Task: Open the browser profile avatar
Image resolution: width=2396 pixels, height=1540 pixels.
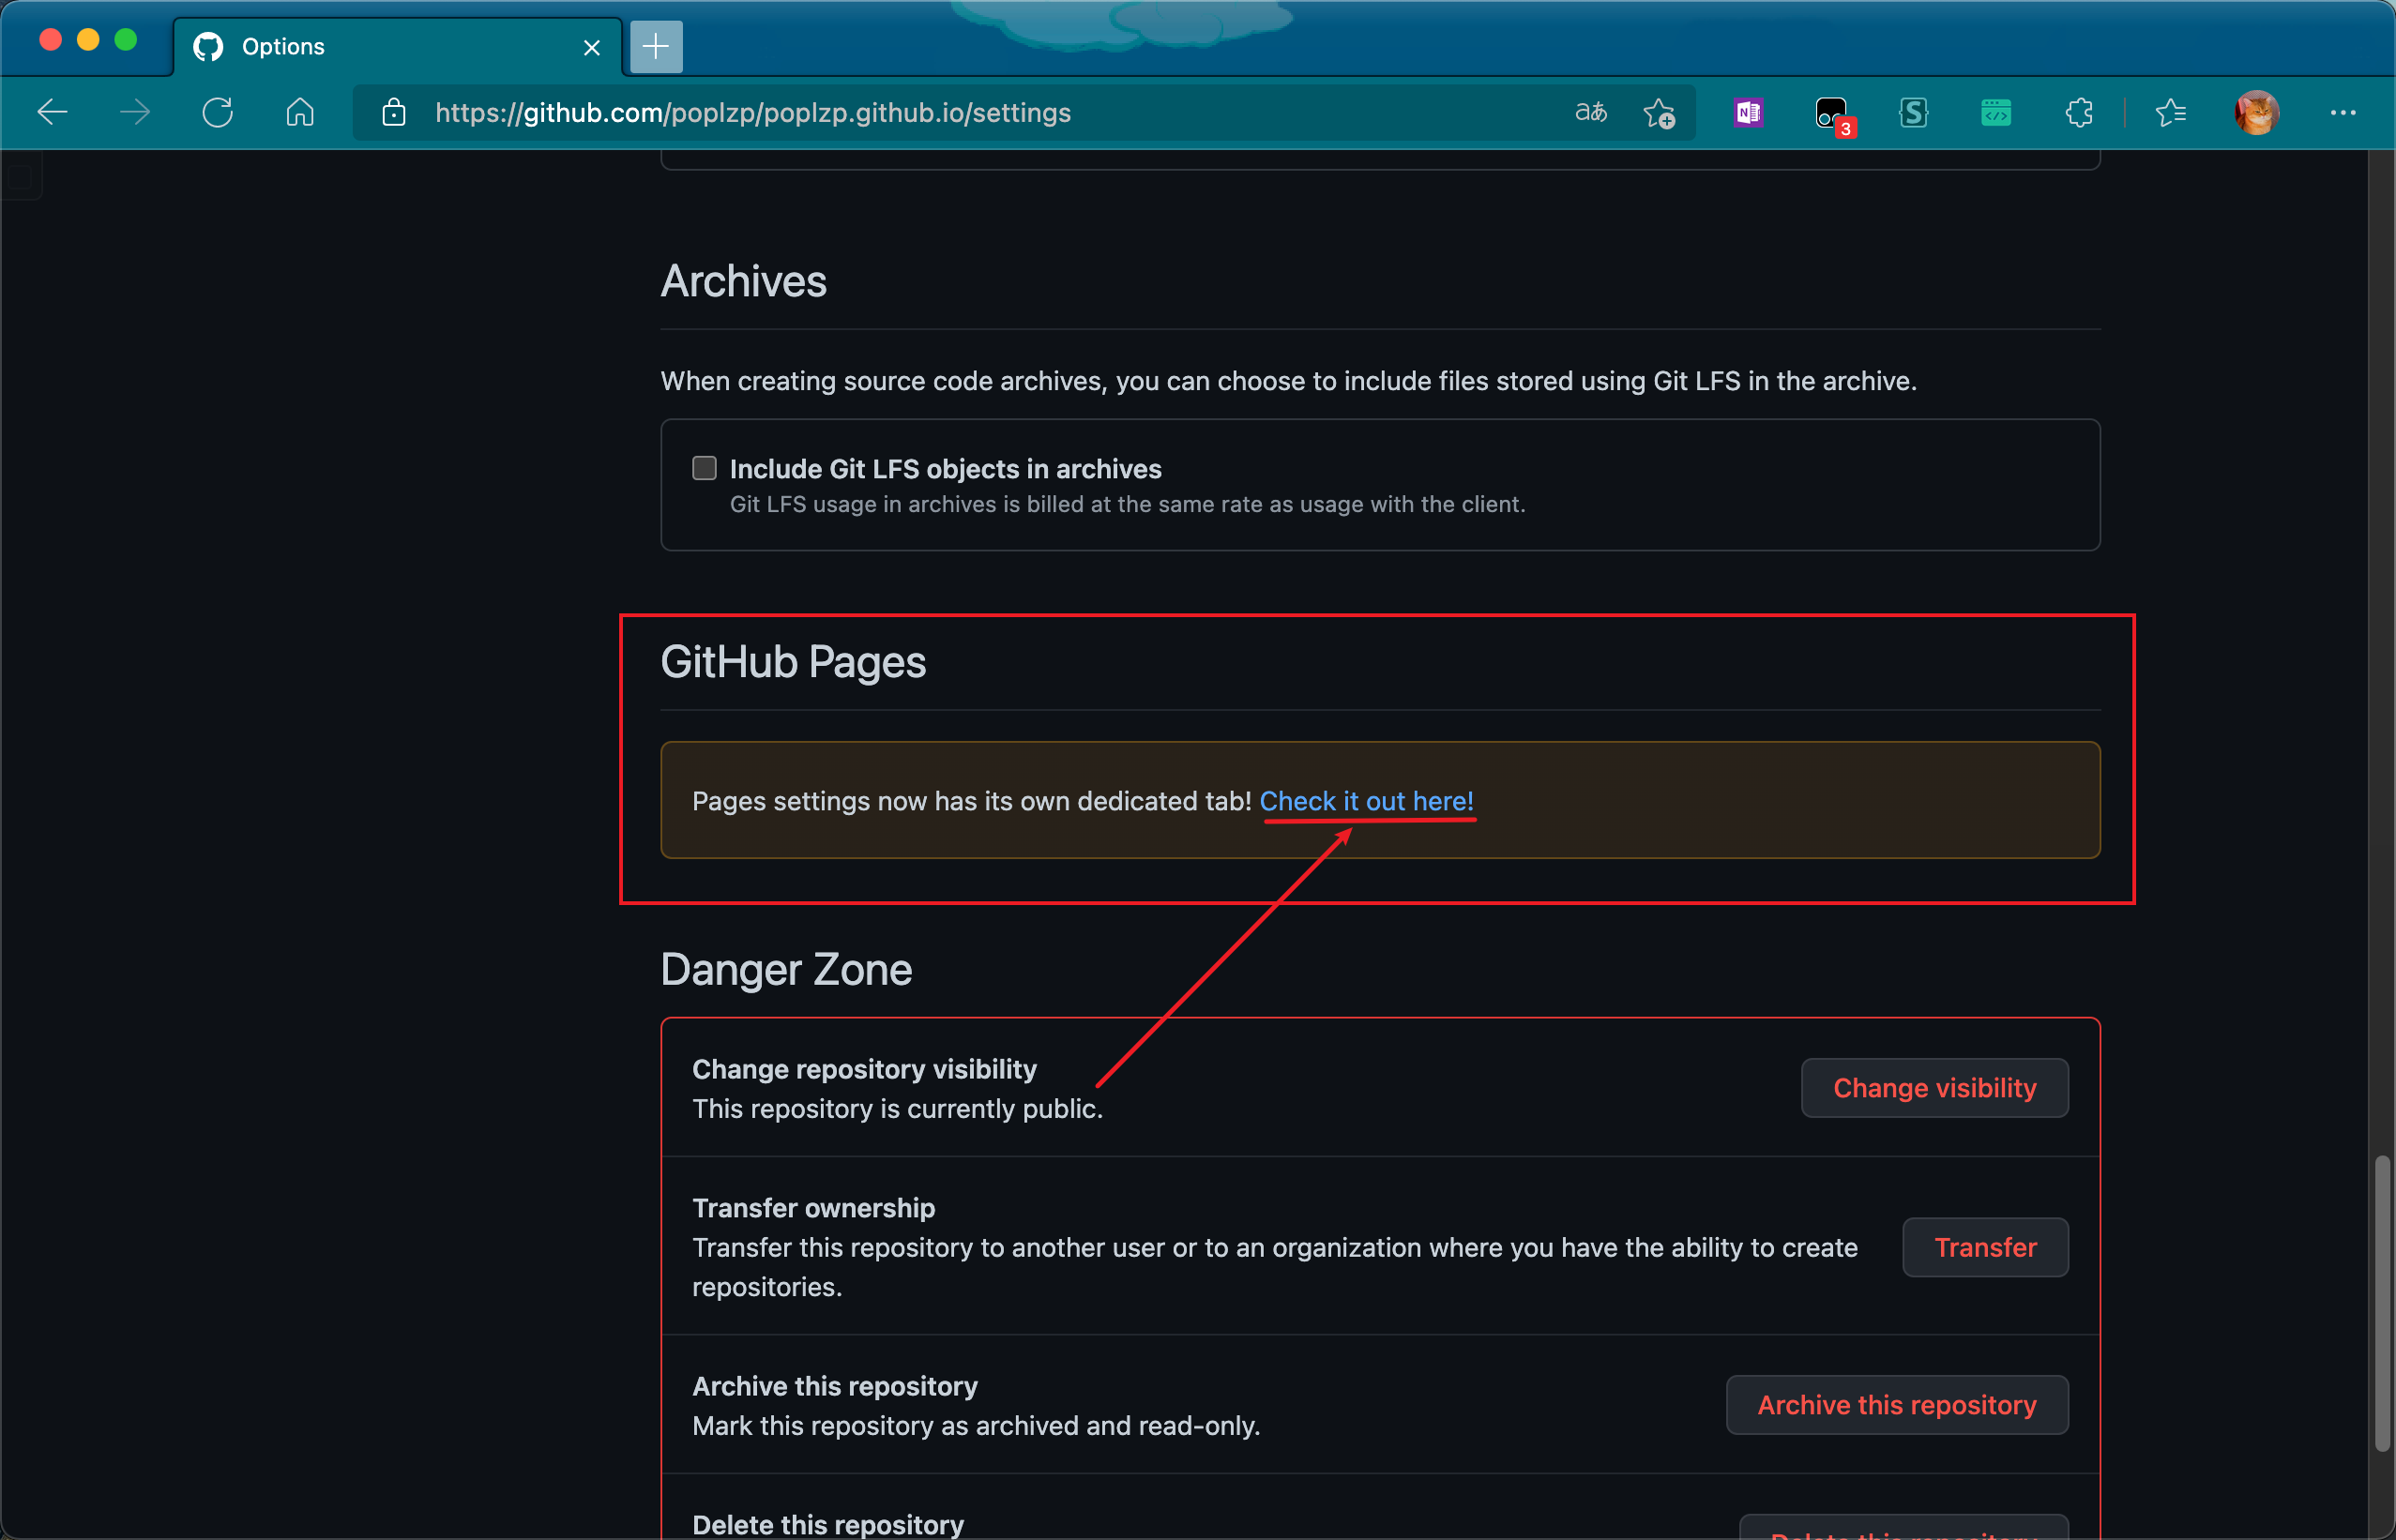Action: click(x=2257, y=112)
